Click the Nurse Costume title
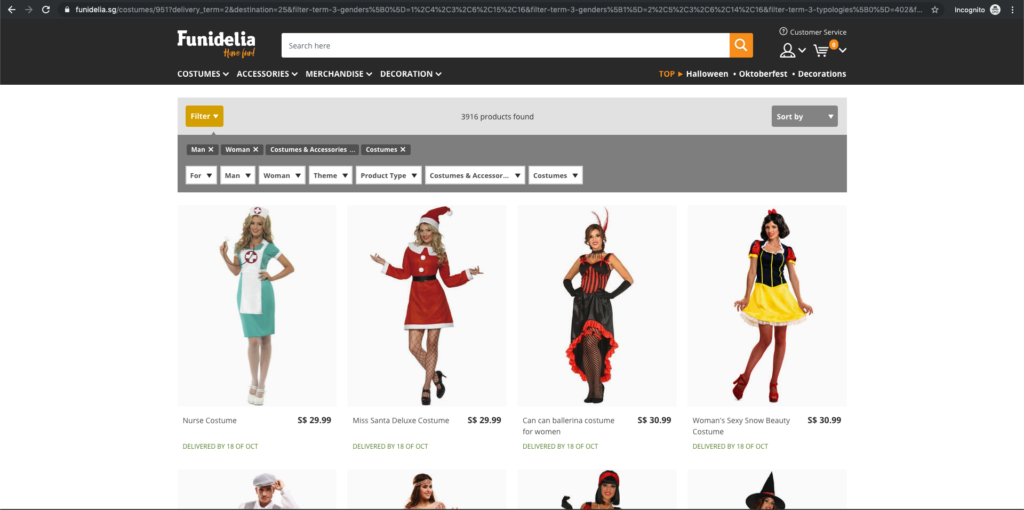This screenshot has width=1024, height=510. click(x=210, y=421)
